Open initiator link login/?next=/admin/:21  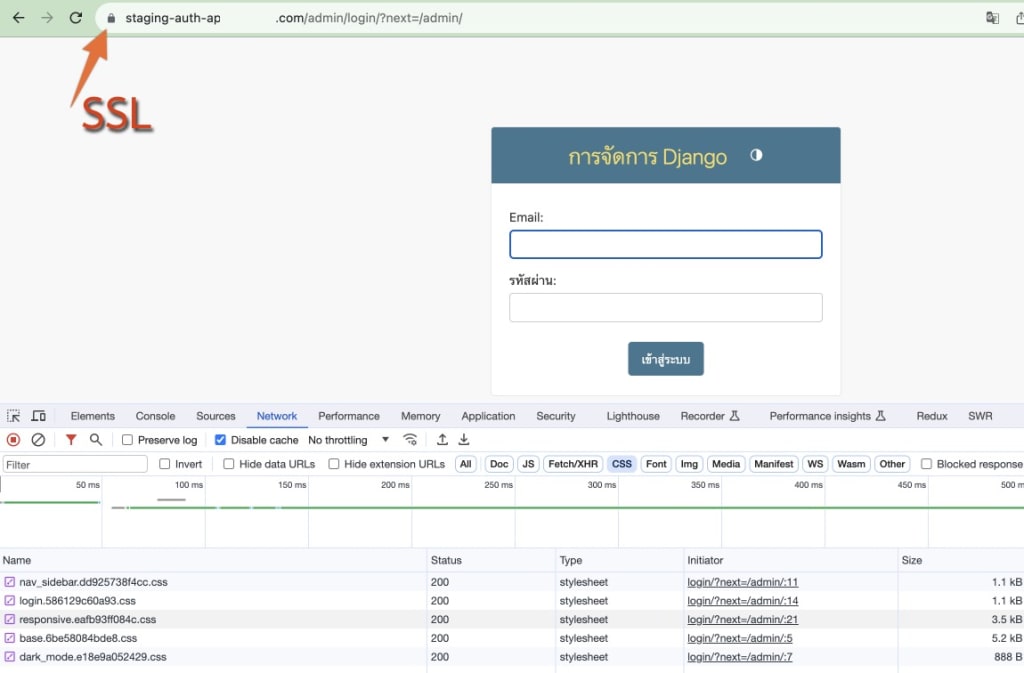click(743, 619)
